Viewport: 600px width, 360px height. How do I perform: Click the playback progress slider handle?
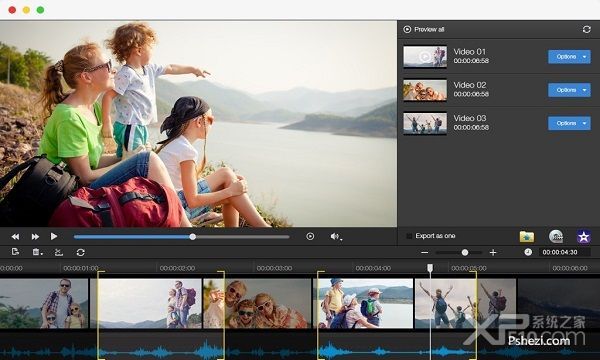click(193, 237)
